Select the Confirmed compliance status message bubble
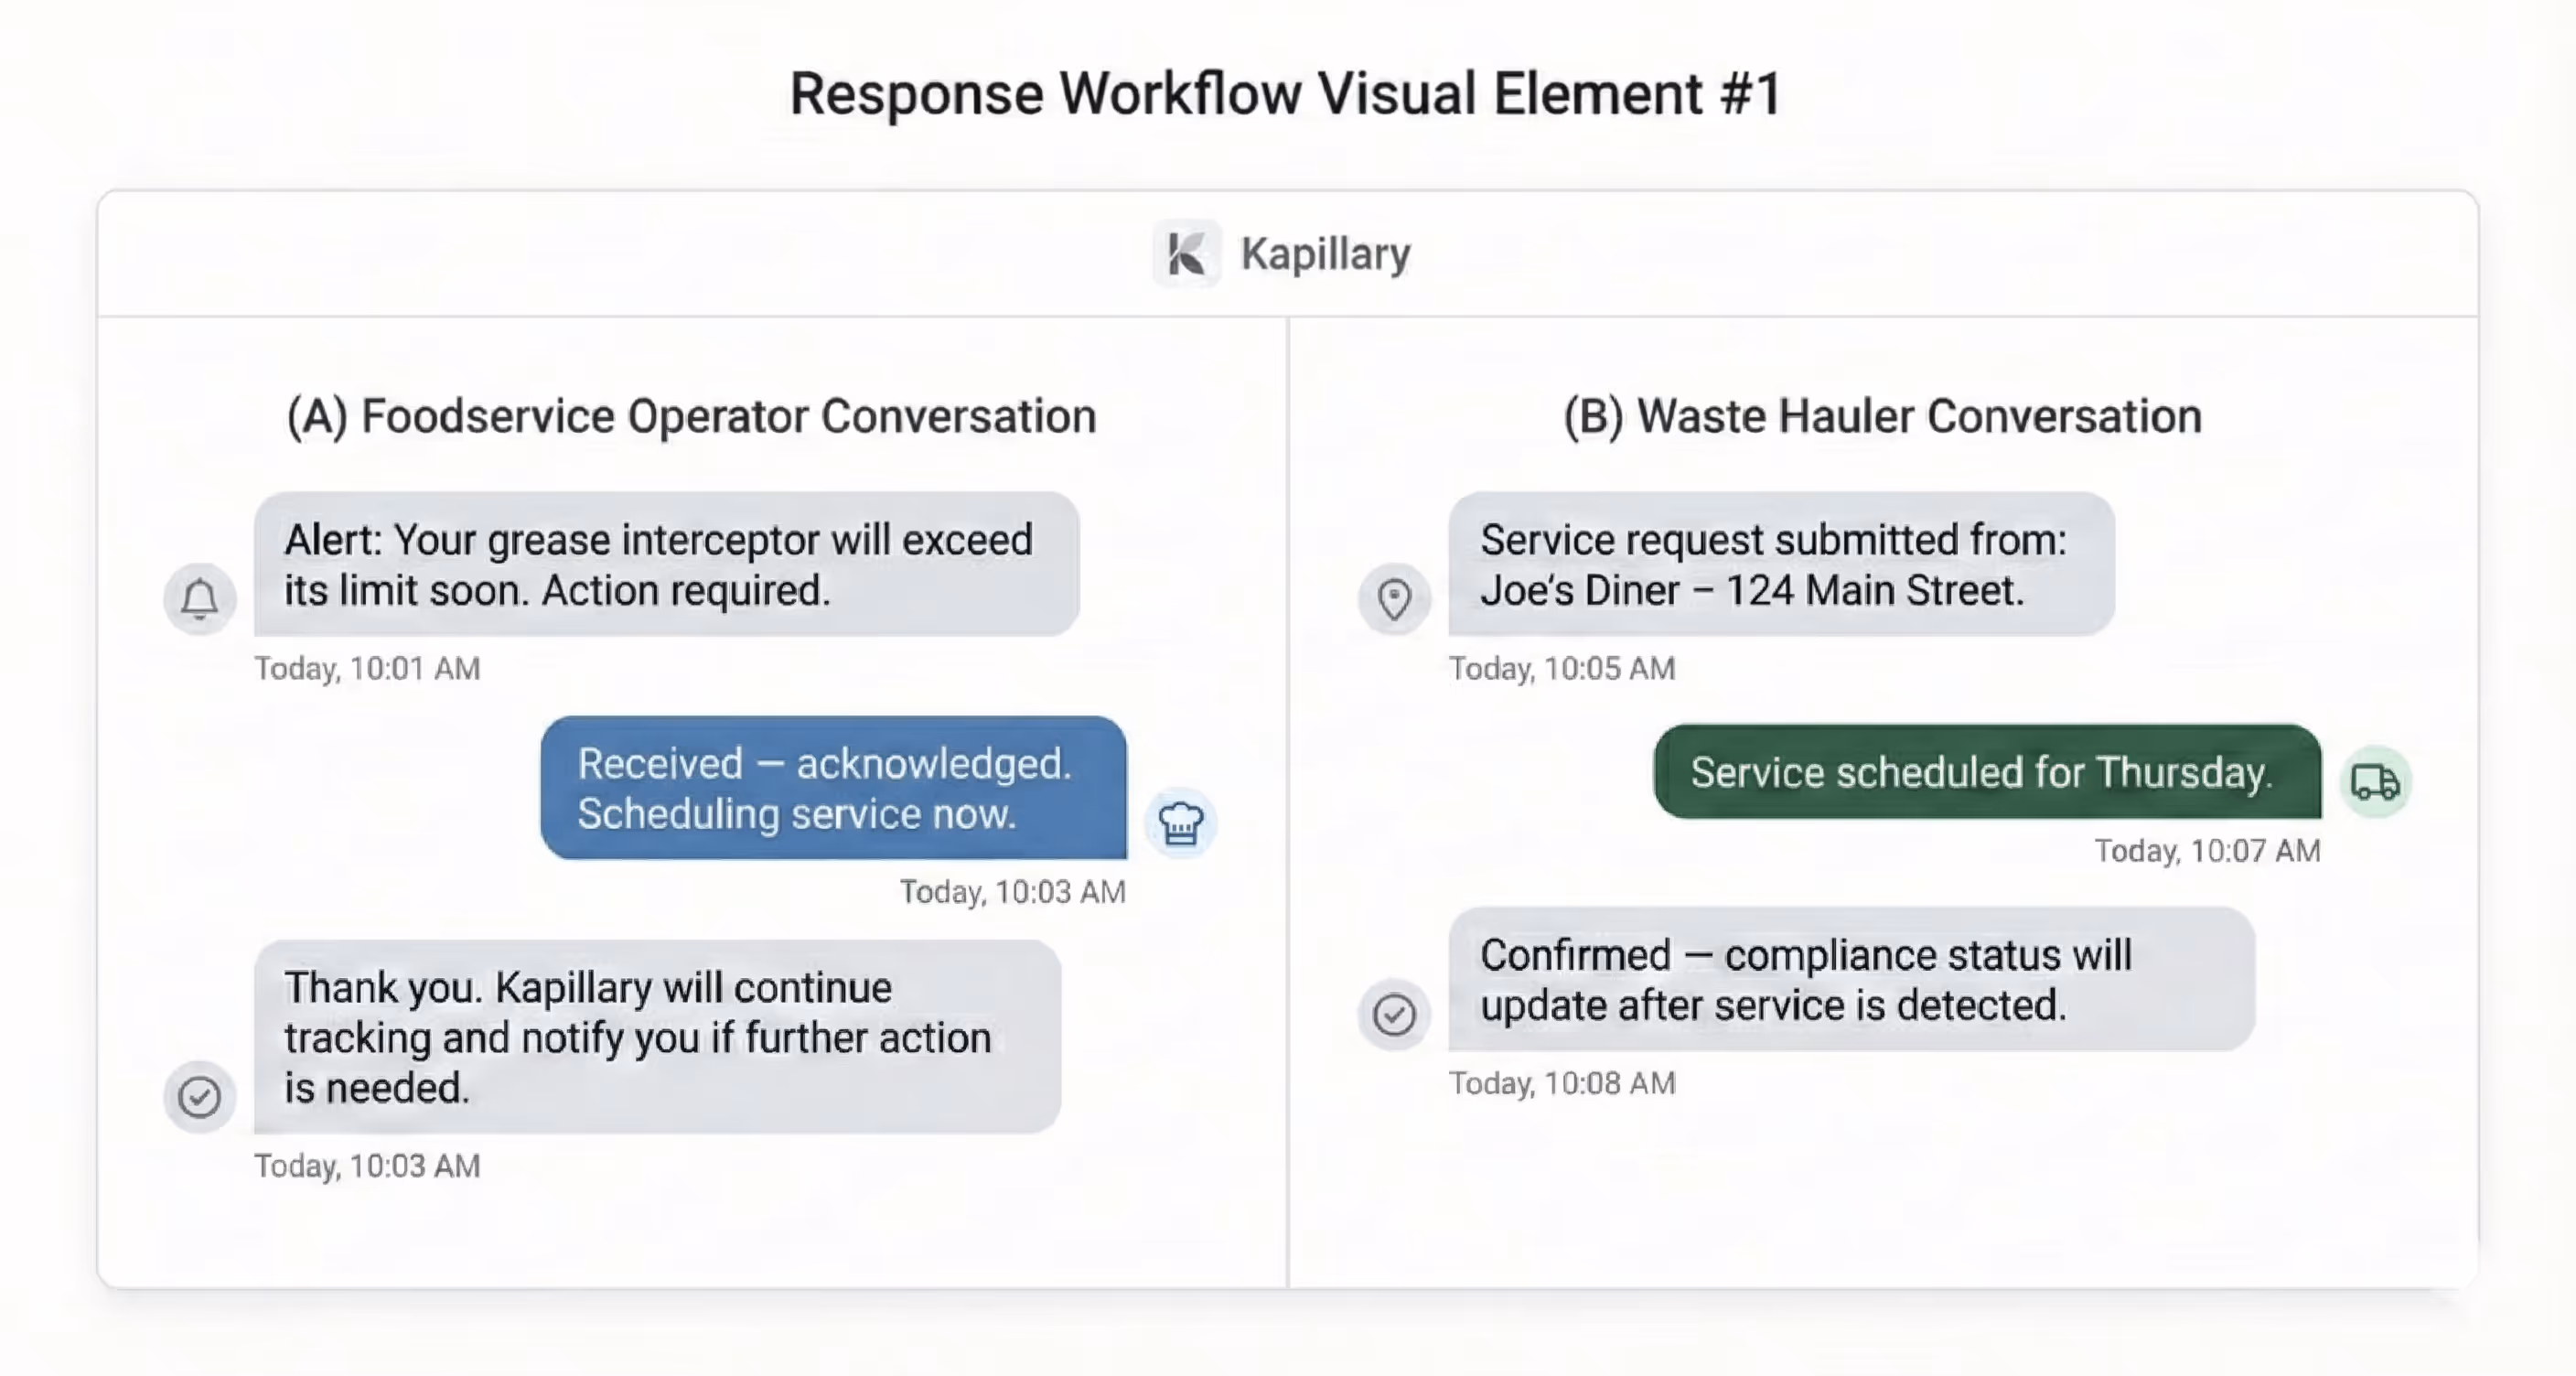The height and width of the screenshot is (1376, 2576). tap(1850, 979)
